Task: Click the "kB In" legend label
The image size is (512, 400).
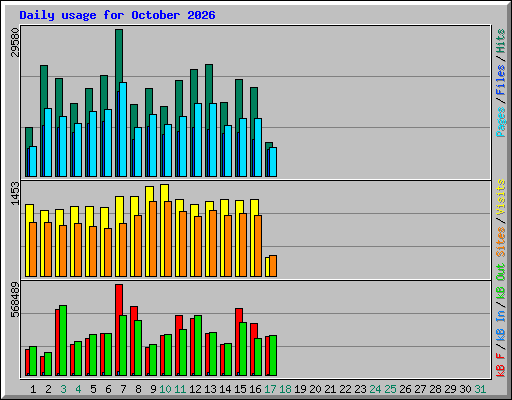Action: 500,325
